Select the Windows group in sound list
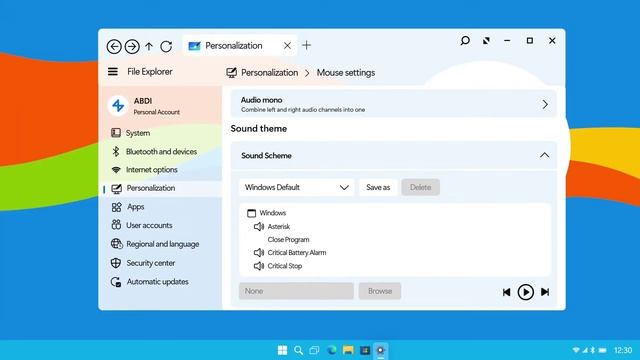The width and height of the screenshot is (640, 360). [267, 213]
